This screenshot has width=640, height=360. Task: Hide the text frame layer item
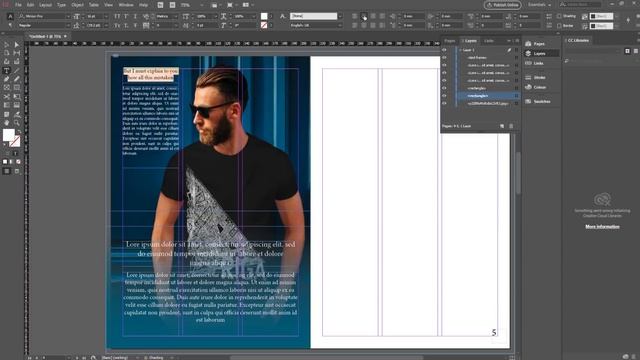click(x=444, y=58)
